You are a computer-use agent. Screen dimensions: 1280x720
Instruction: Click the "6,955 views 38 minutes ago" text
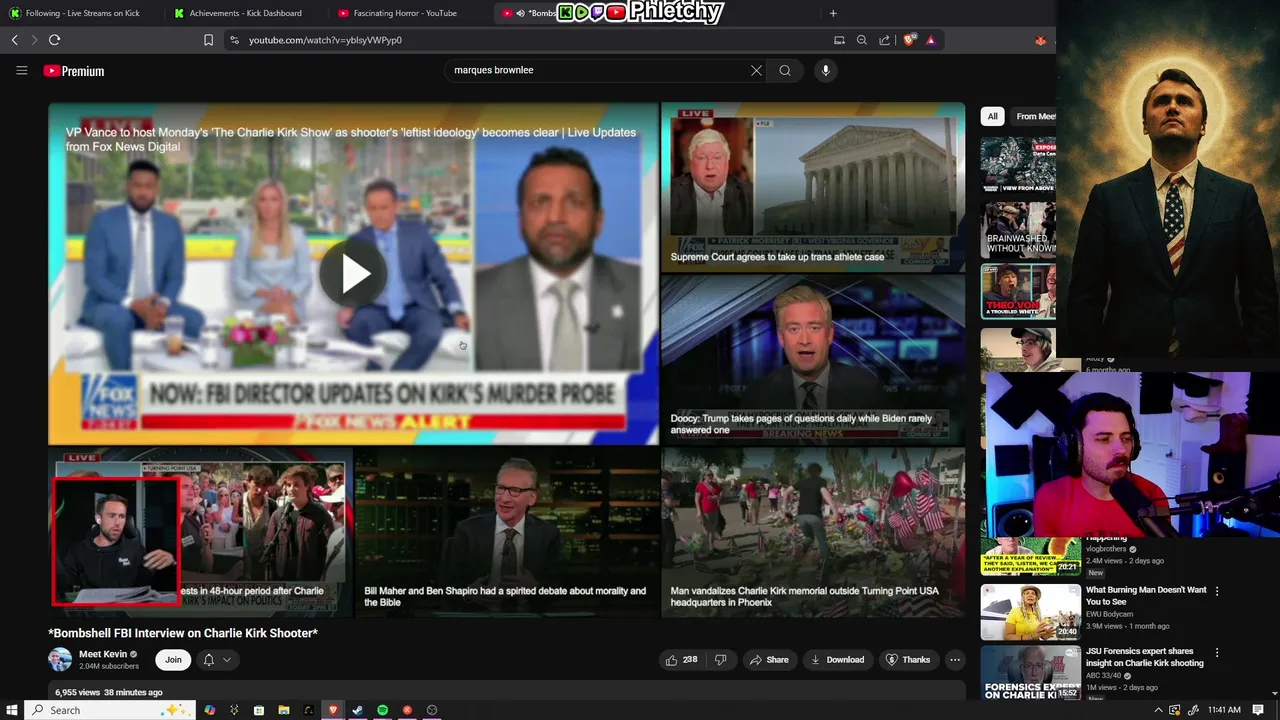tap(108, 692)
